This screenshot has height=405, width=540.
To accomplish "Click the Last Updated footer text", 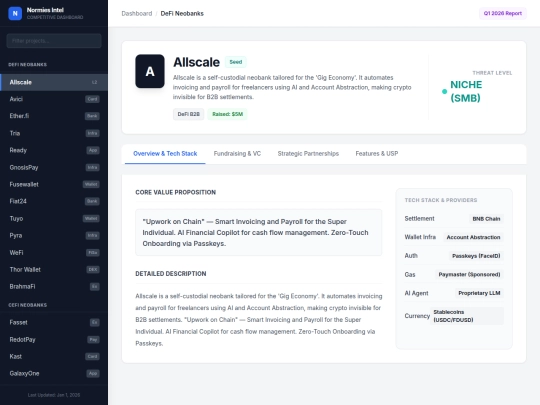I will (x=54, y=395).
